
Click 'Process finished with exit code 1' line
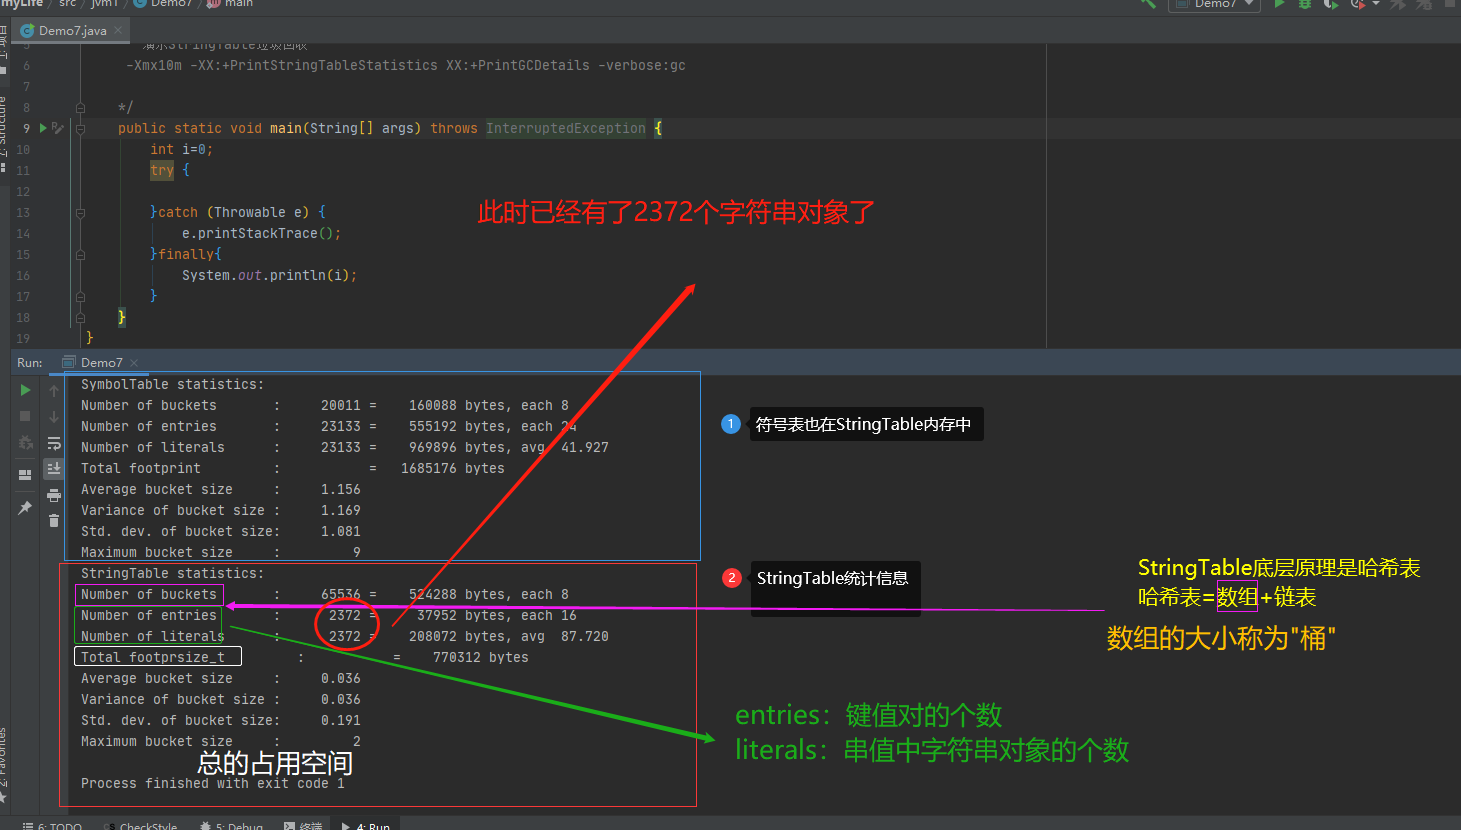coord(213,783)
